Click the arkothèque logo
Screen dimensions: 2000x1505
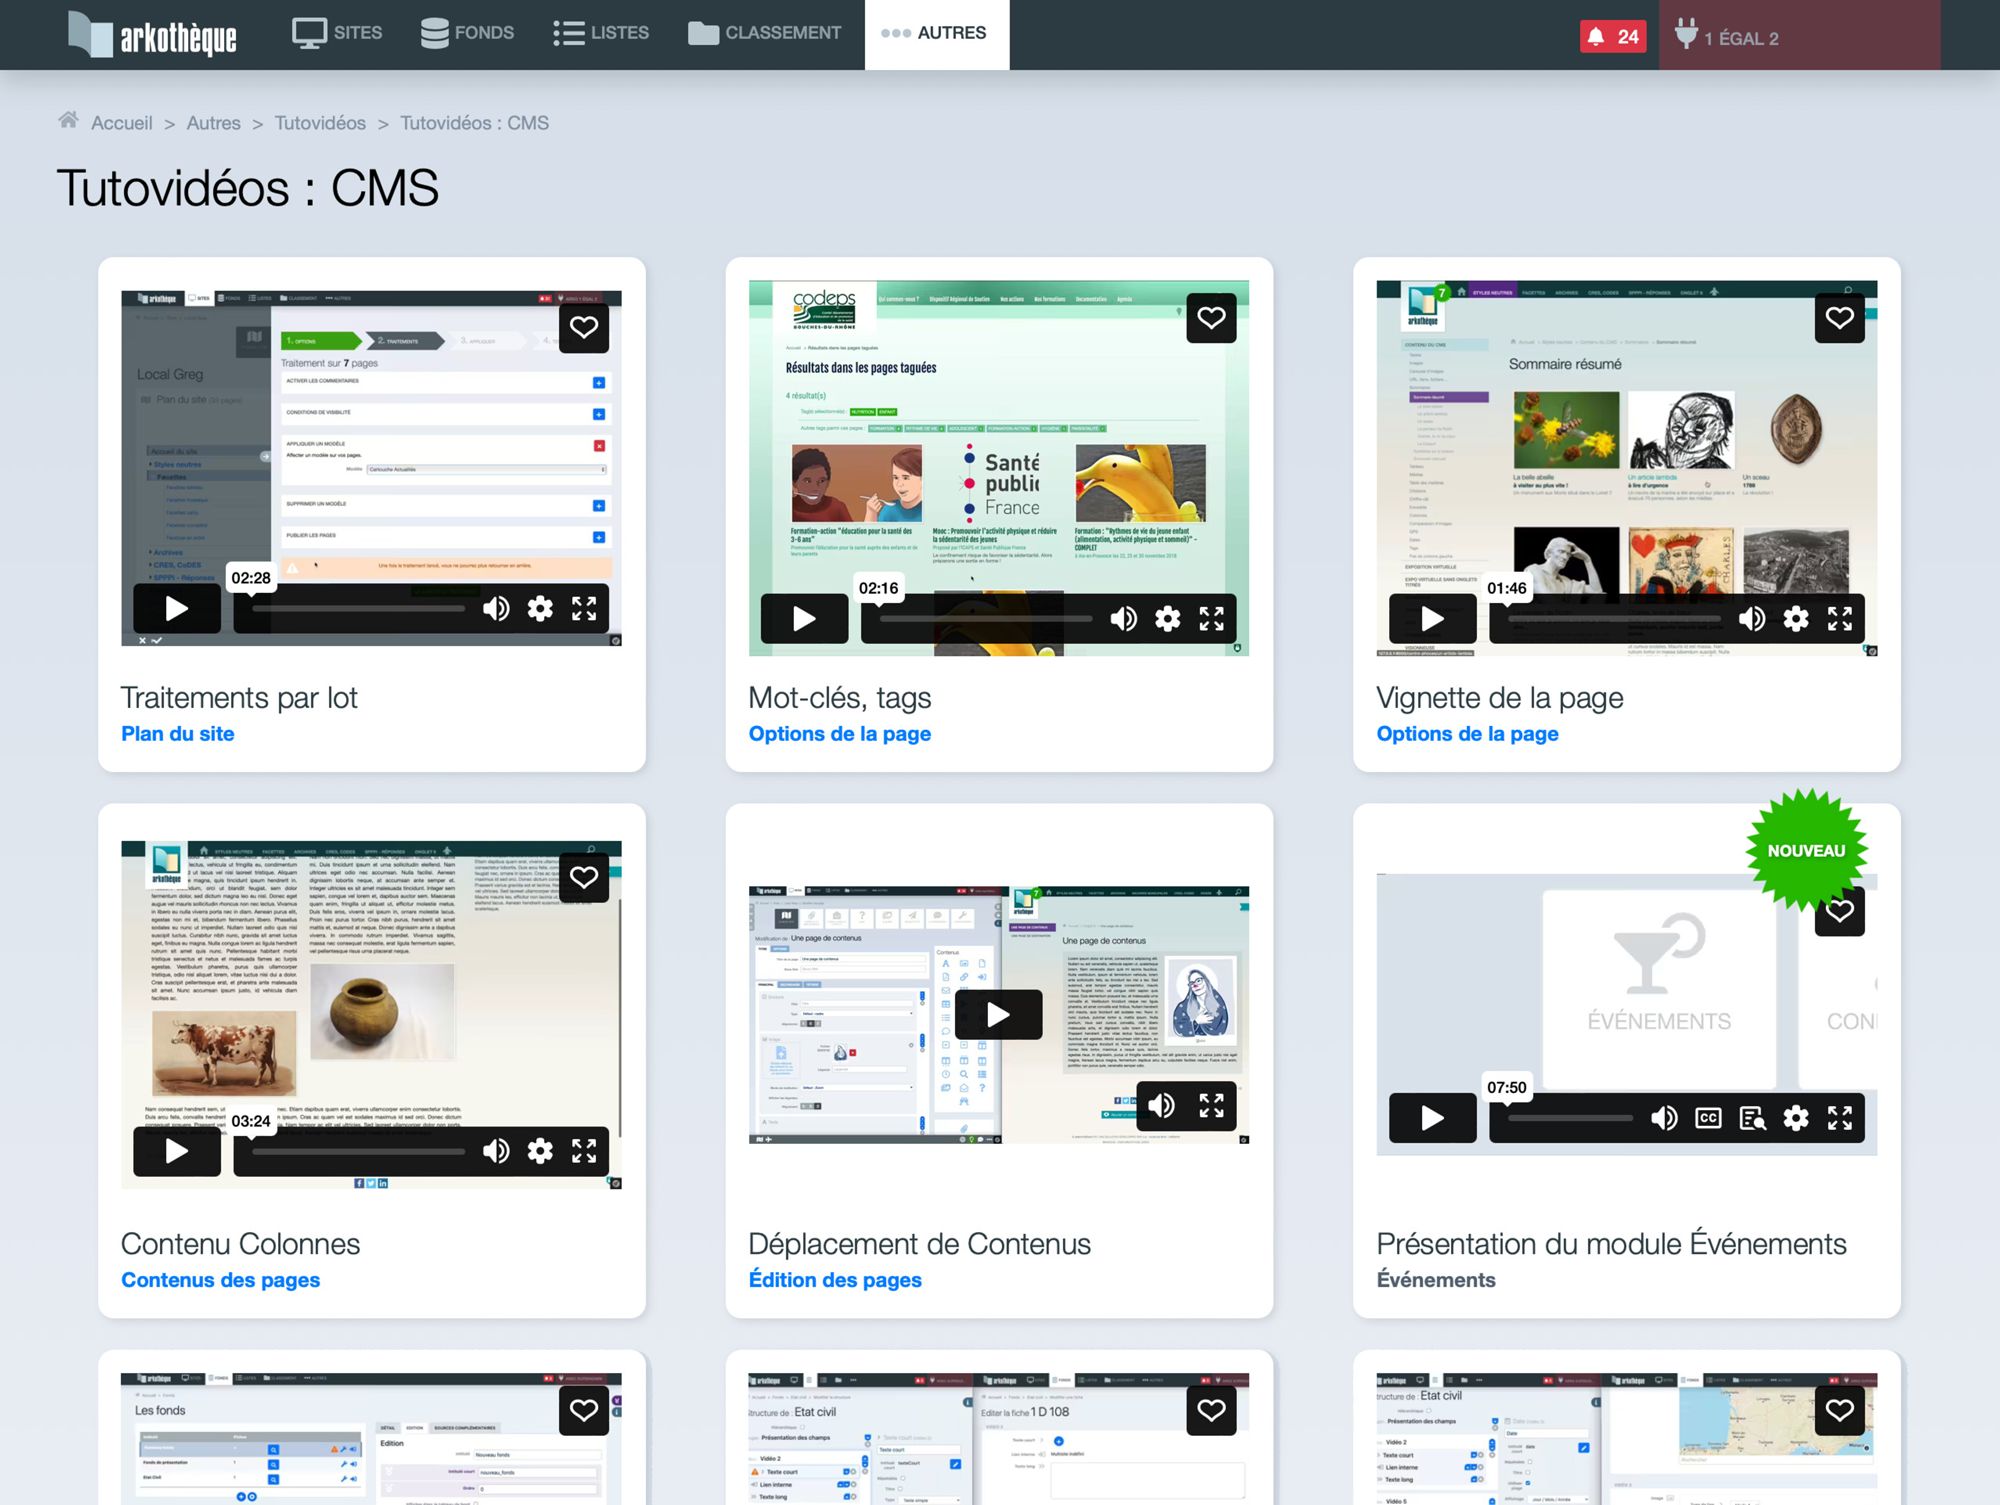click(x=152, y=35)
